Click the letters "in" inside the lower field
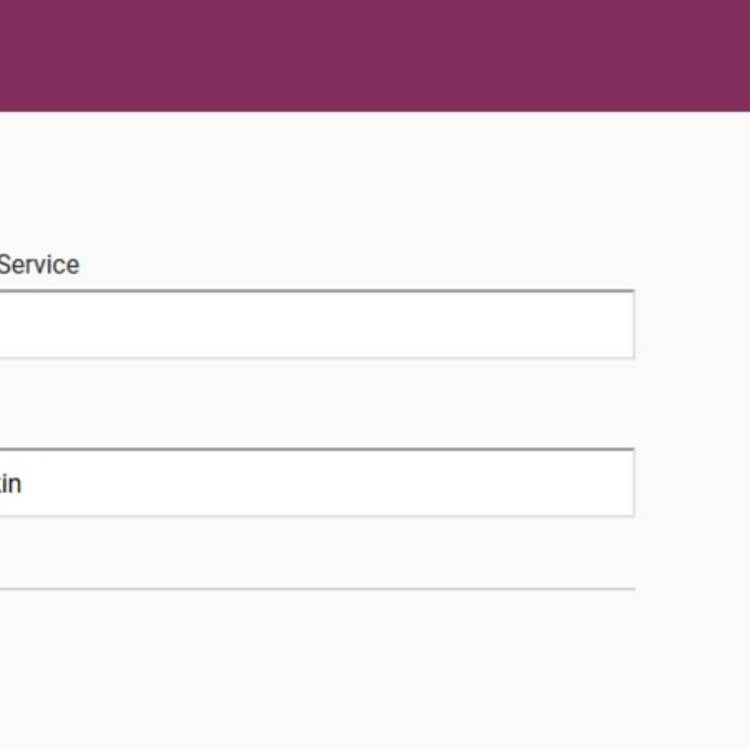The height and width of the screenshot is (750, 750). [x=11, y=484]
